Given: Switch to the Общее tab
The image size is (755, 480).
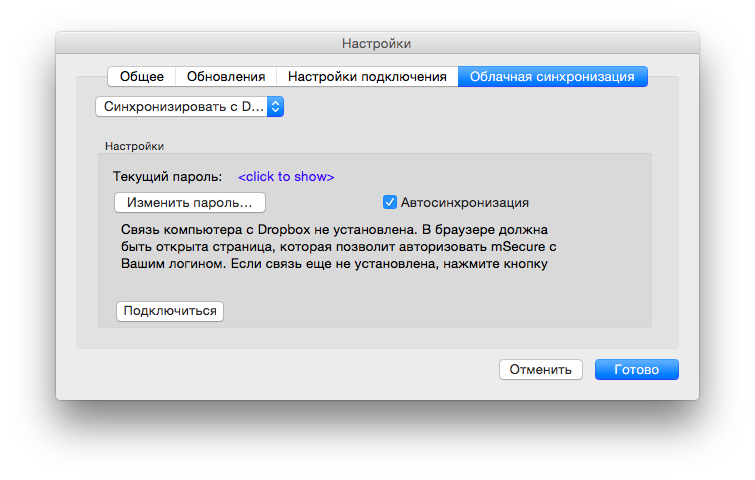Looking at the screenshot, I should [142, 76].
